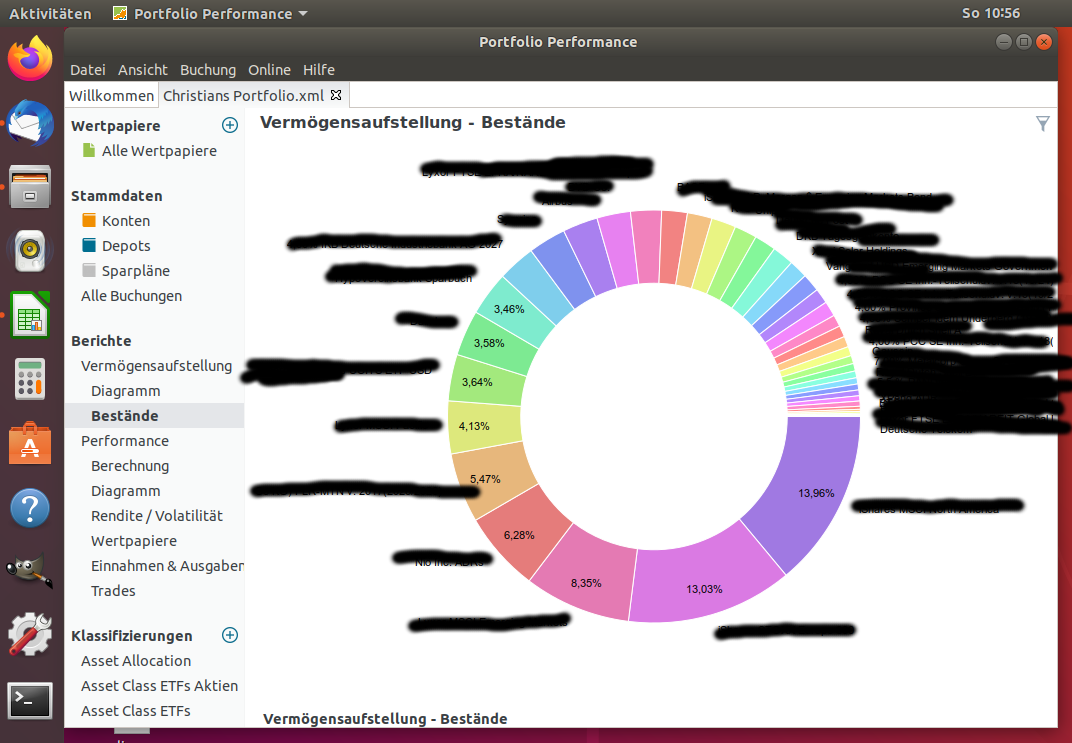Open Konten under Stammdaten

click(x=126, y=221)
